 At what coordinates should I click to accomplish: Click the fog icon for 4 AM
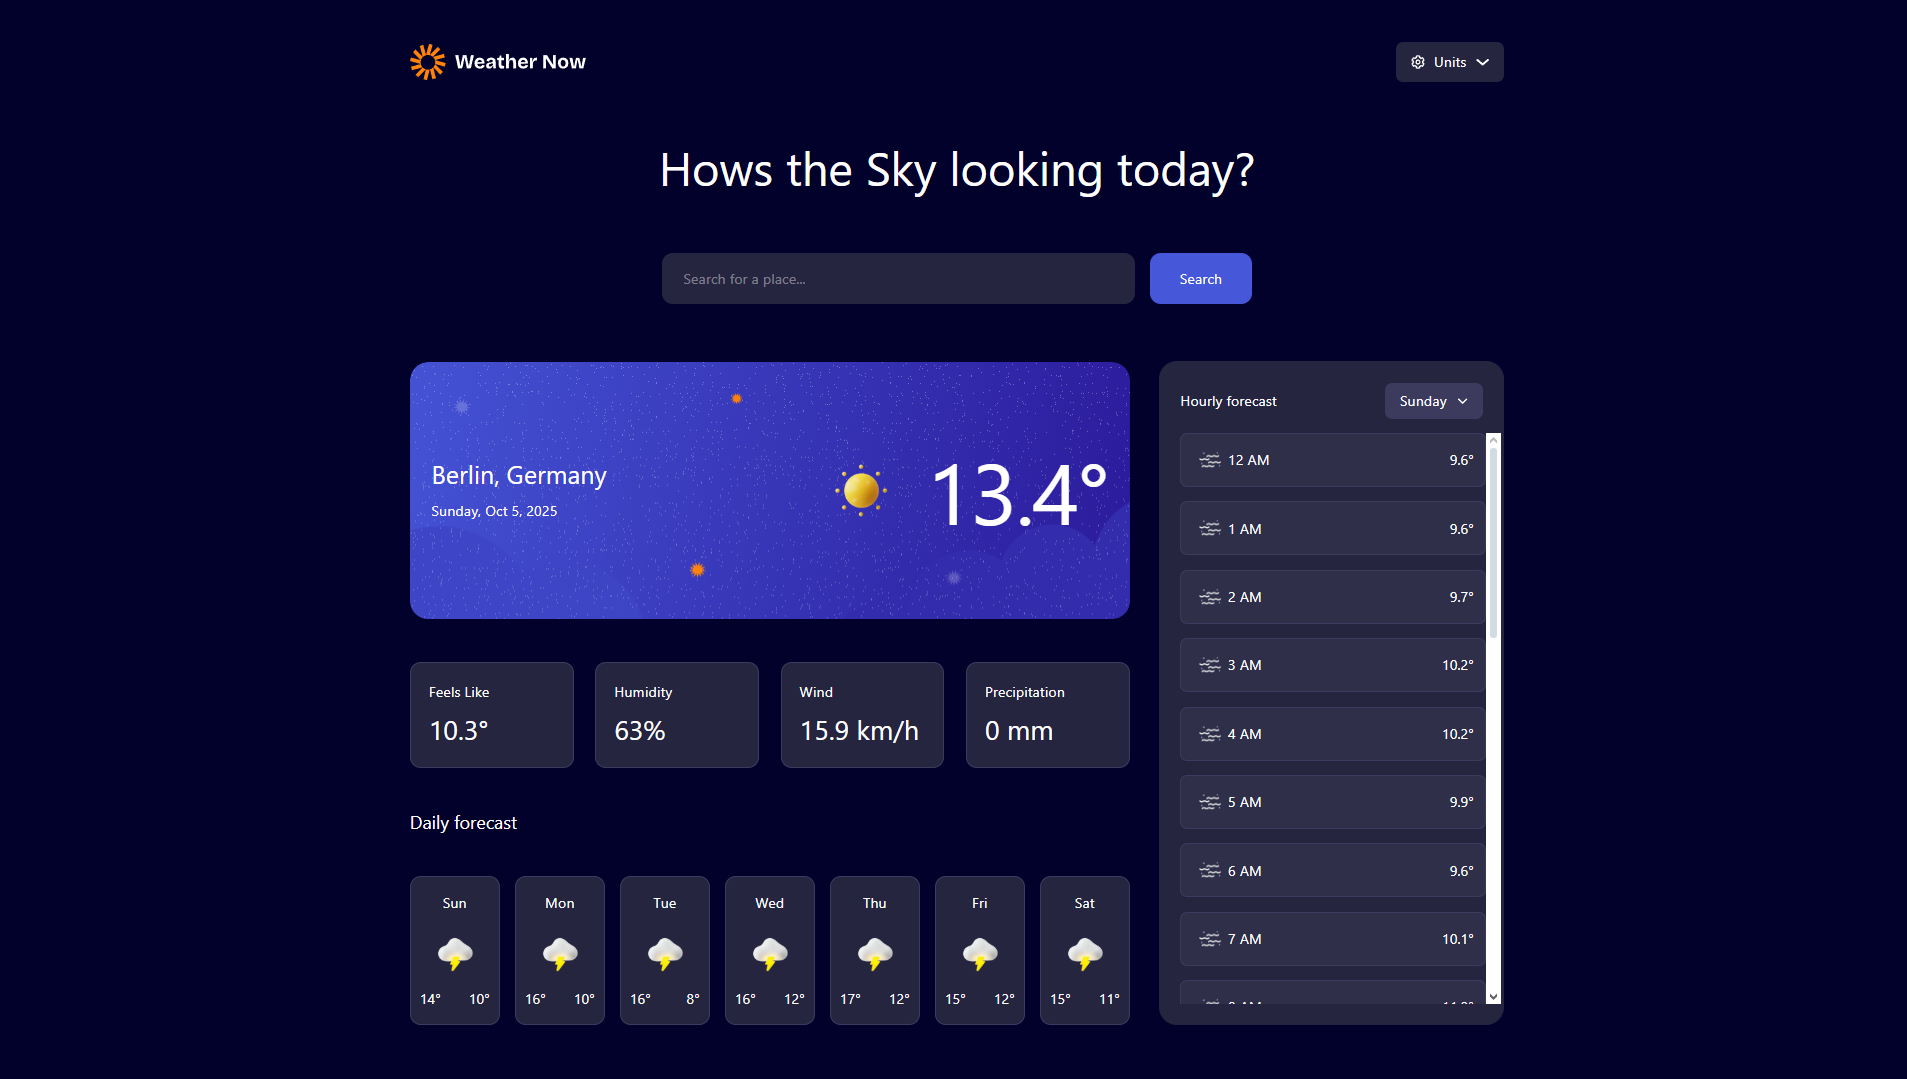1210,734
